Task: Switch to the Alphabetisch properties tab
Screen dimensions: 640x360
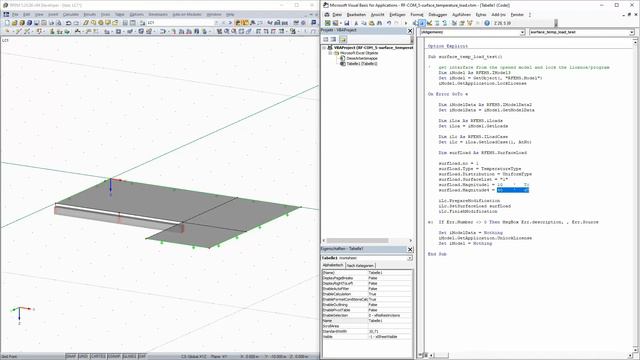Action: (333, 265)
